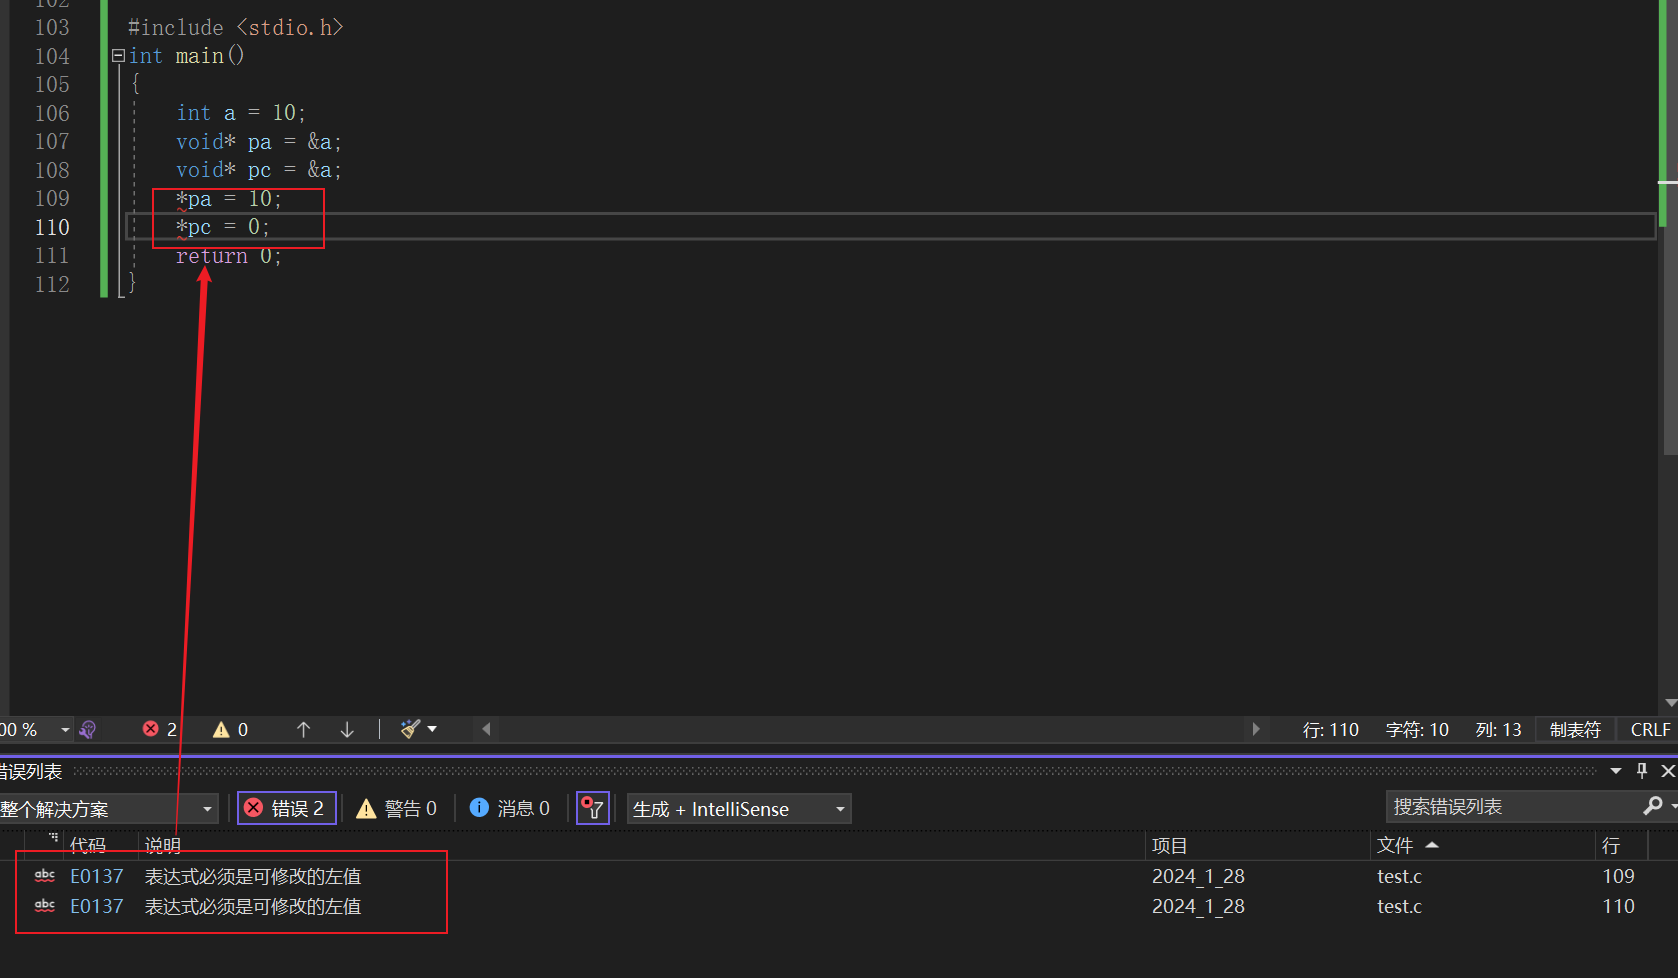
Task: Toggle the 消息 0 filter button
Action: coord(510,808)
